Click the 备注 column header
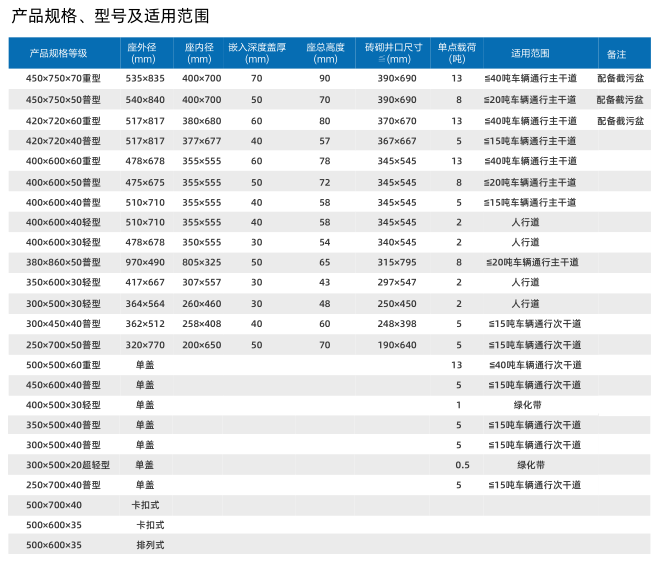 tap(617, 53)
